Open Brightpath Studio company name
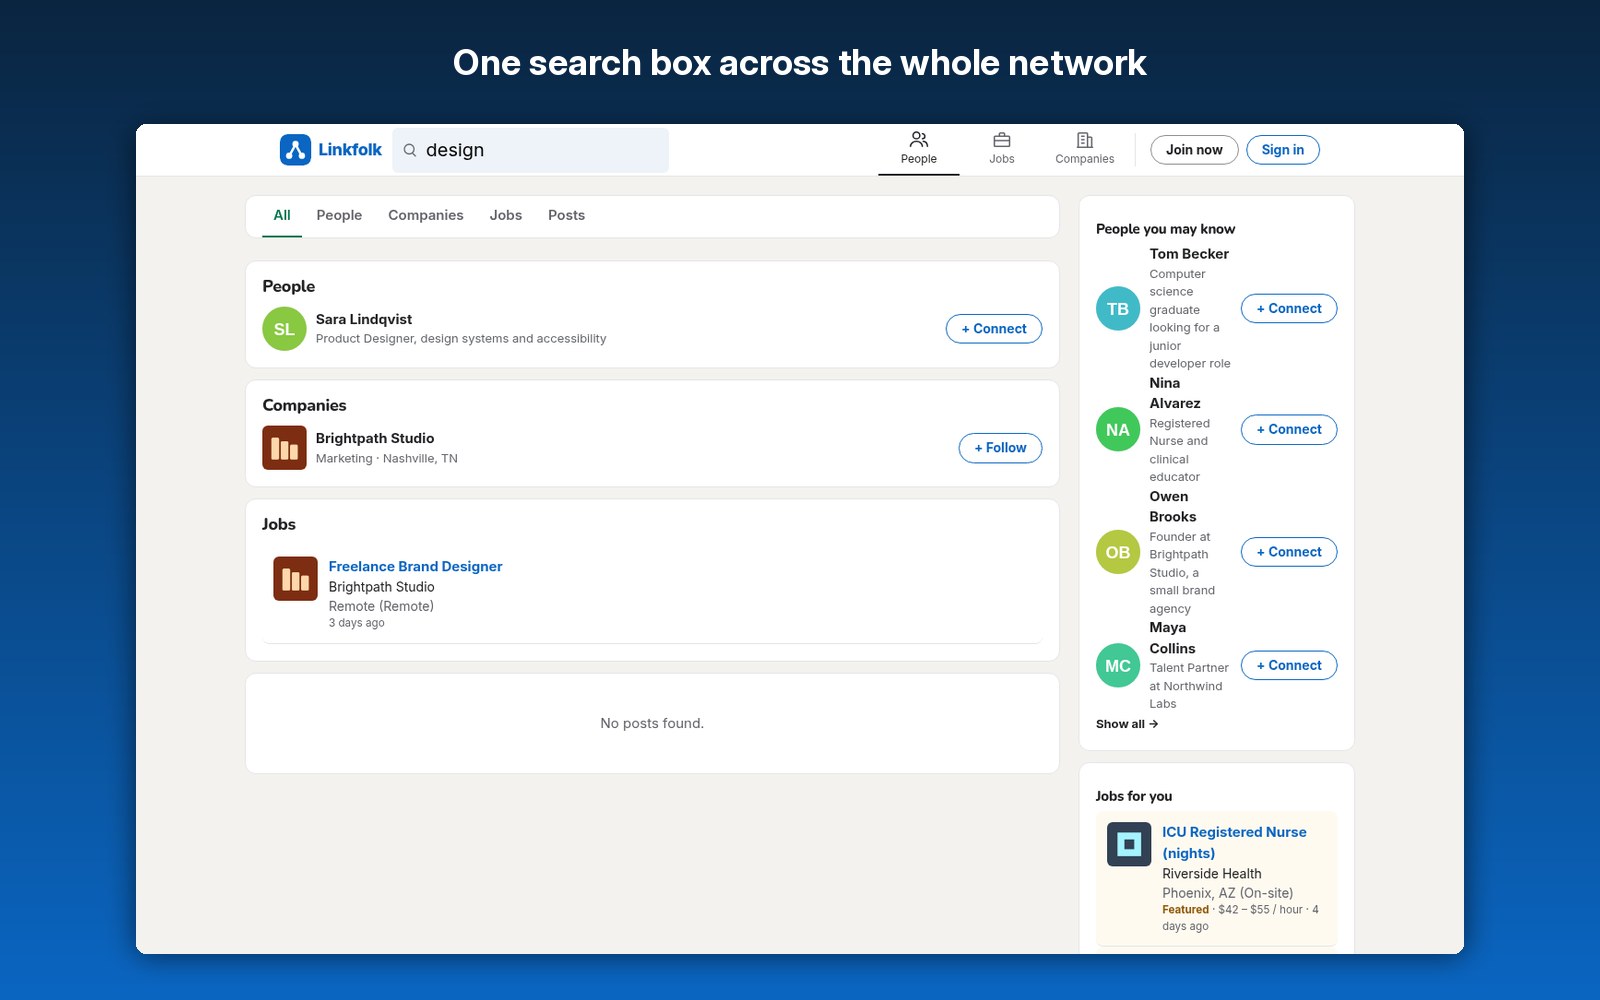Image resolution: width=1600 pixels, height=1000 pixels. point(375,438)
